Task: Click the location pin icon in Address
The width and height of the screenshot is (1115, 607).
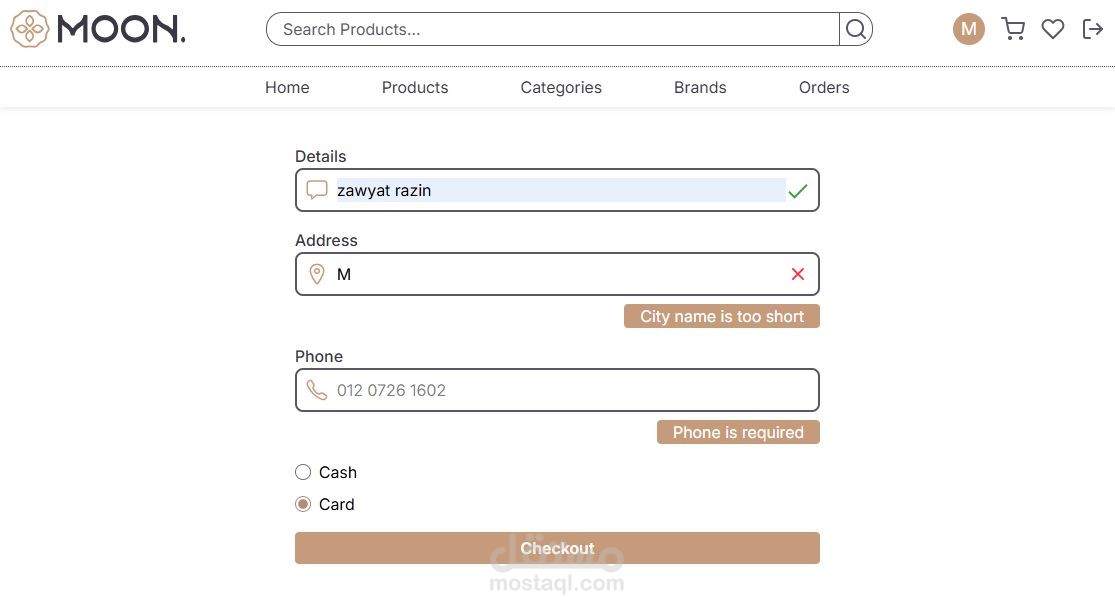Action: [317, 274]
